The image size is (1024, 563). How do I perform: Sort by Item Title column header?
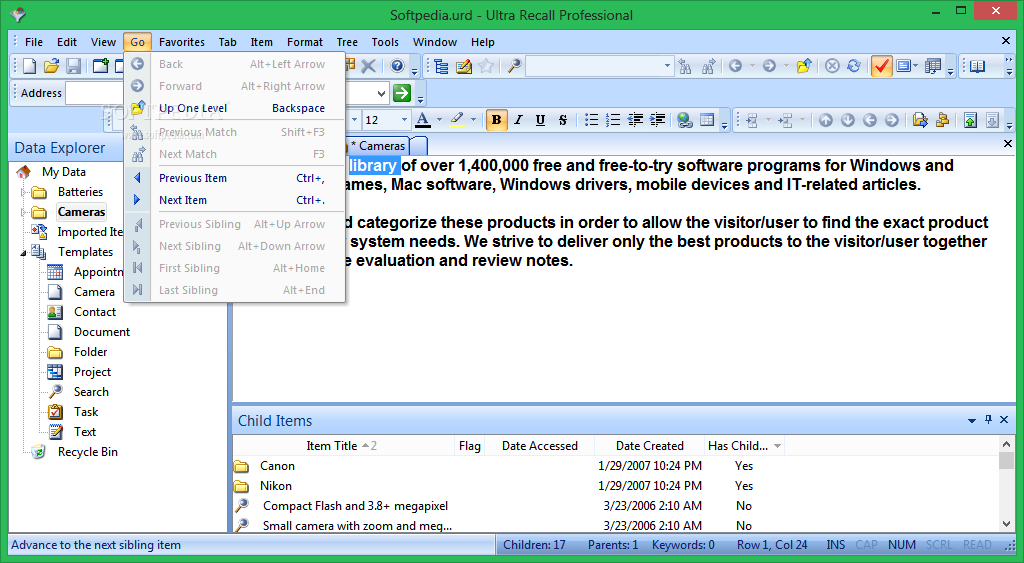tap(344, 446)
